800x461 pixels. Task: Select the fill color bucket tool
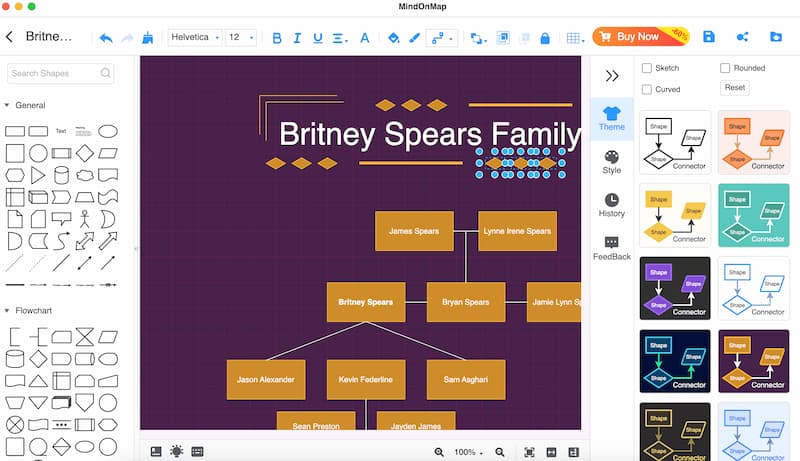(x=393, y=38)
